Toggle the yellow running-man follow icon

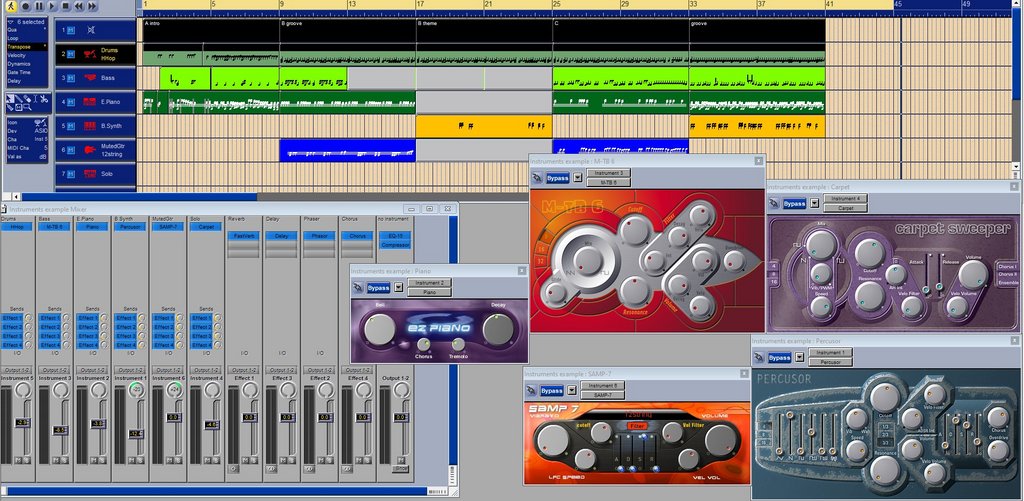(11, 6)
